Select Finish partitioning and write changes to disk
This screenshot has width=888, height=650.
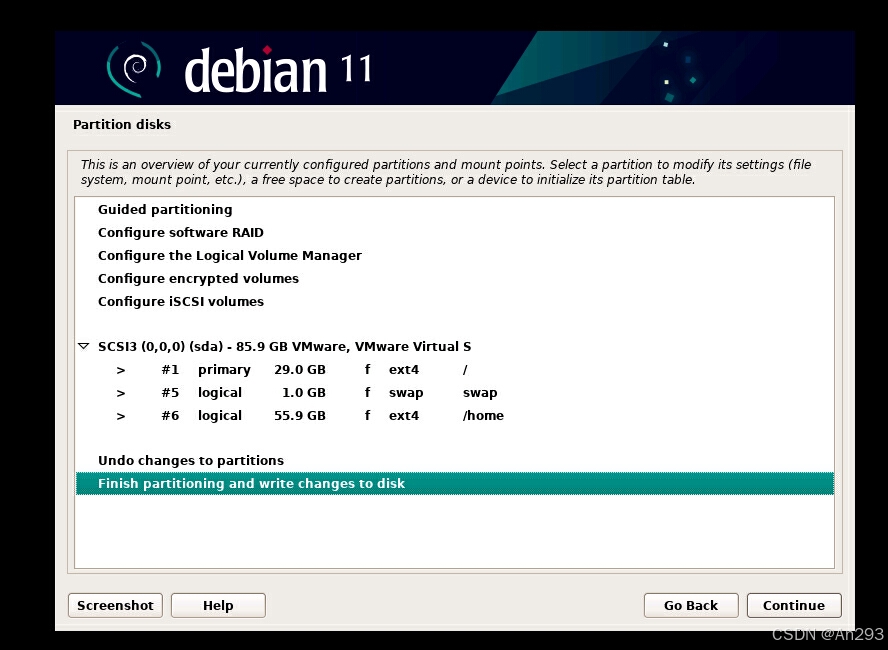(455, 484)
